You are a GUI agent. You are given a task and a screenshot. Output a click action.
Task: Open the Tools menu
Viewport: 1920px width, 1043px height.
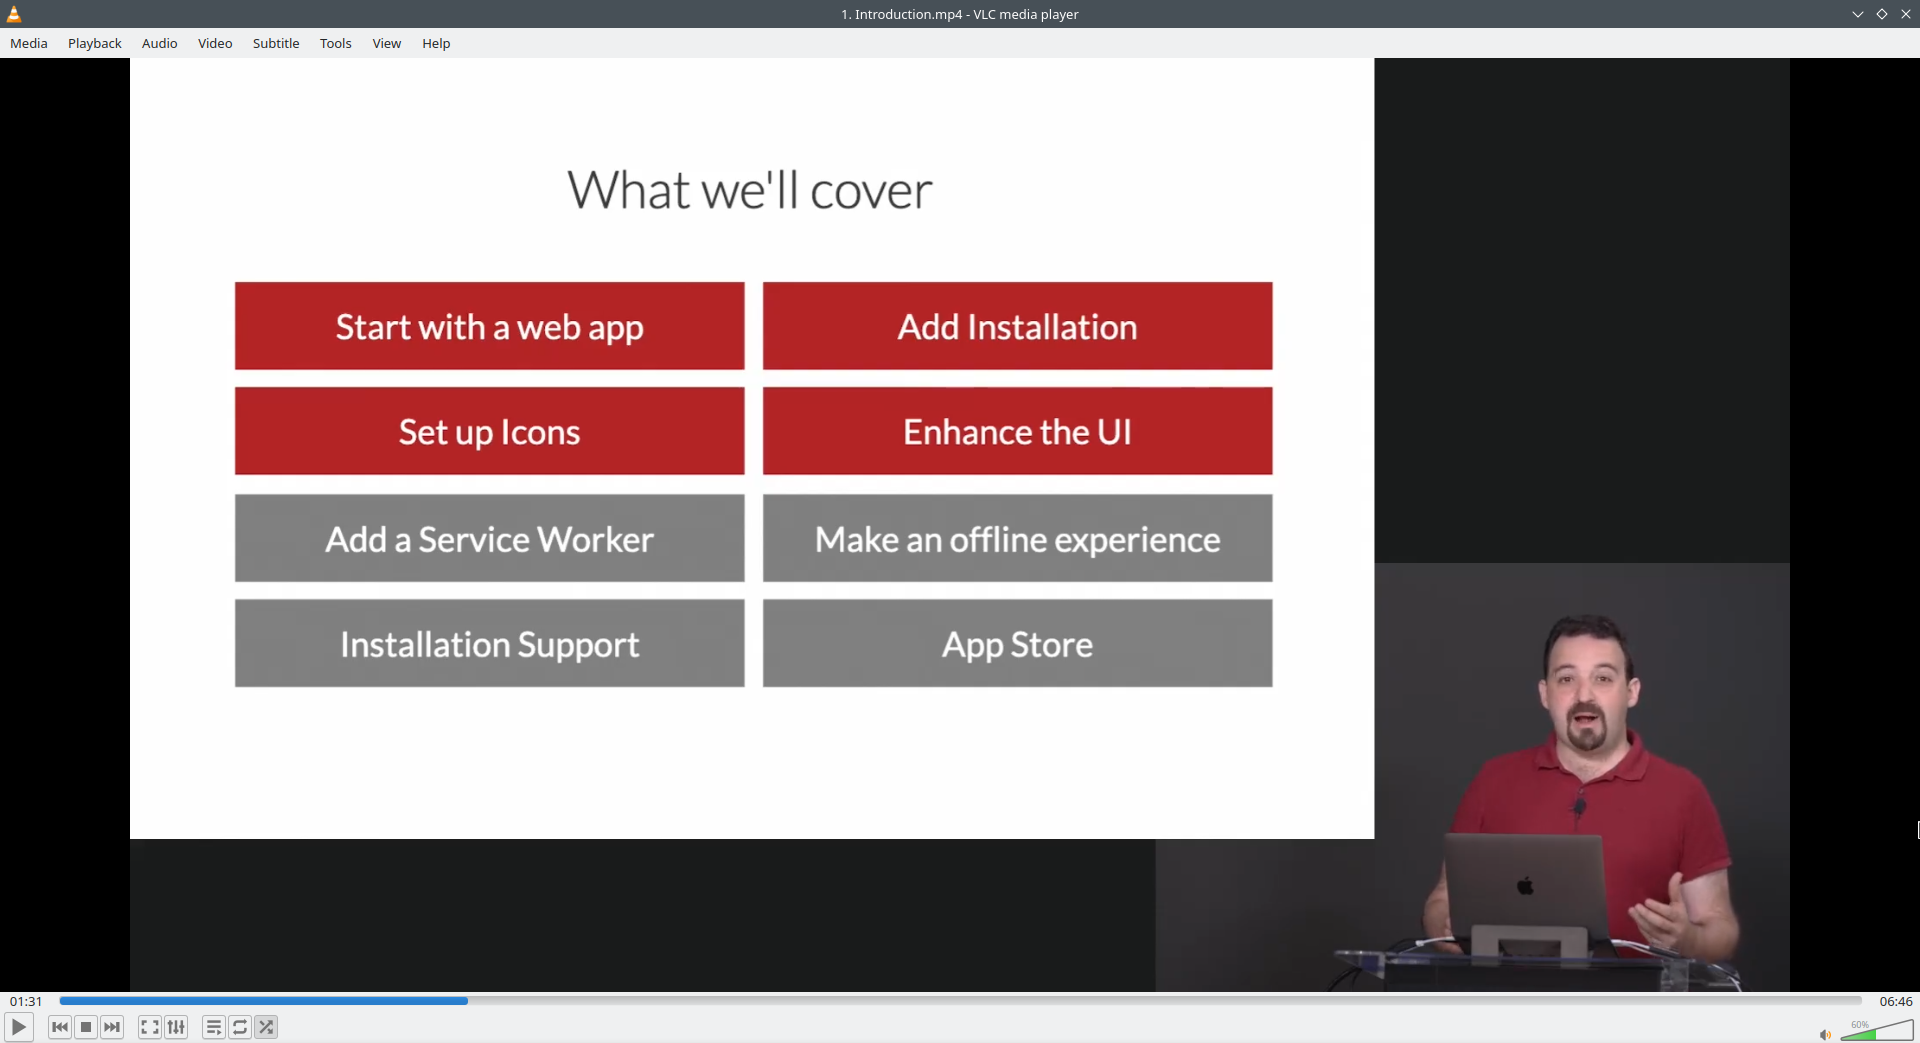(x=336, y=43)
